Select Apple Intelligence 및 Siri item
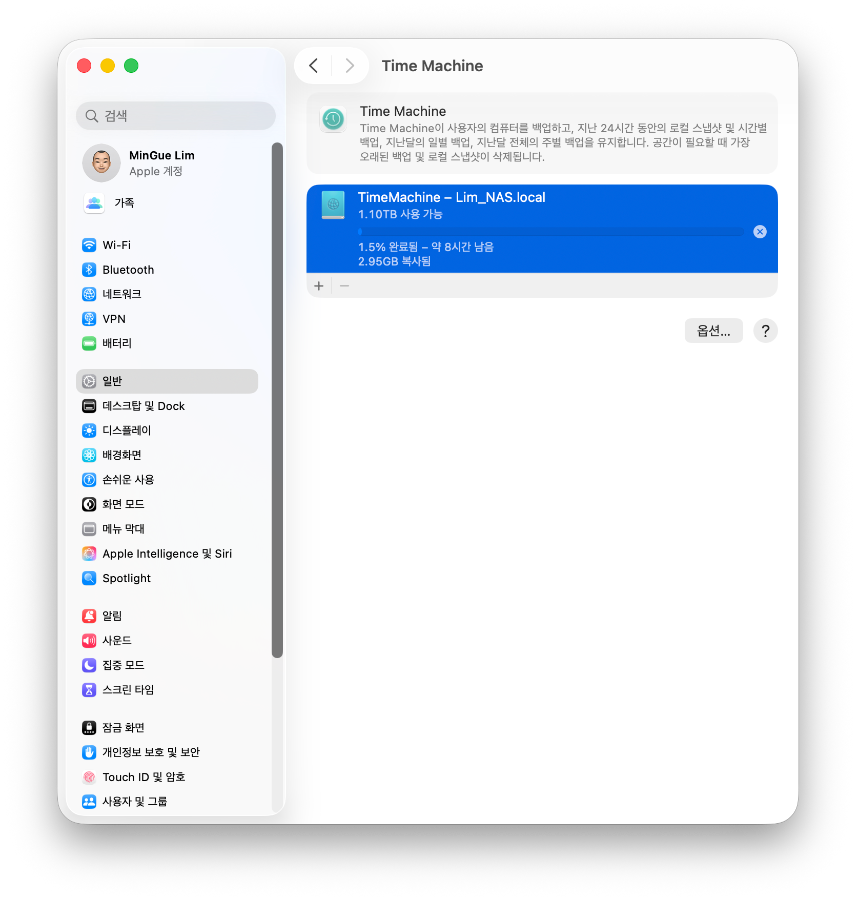 (166, 554)
